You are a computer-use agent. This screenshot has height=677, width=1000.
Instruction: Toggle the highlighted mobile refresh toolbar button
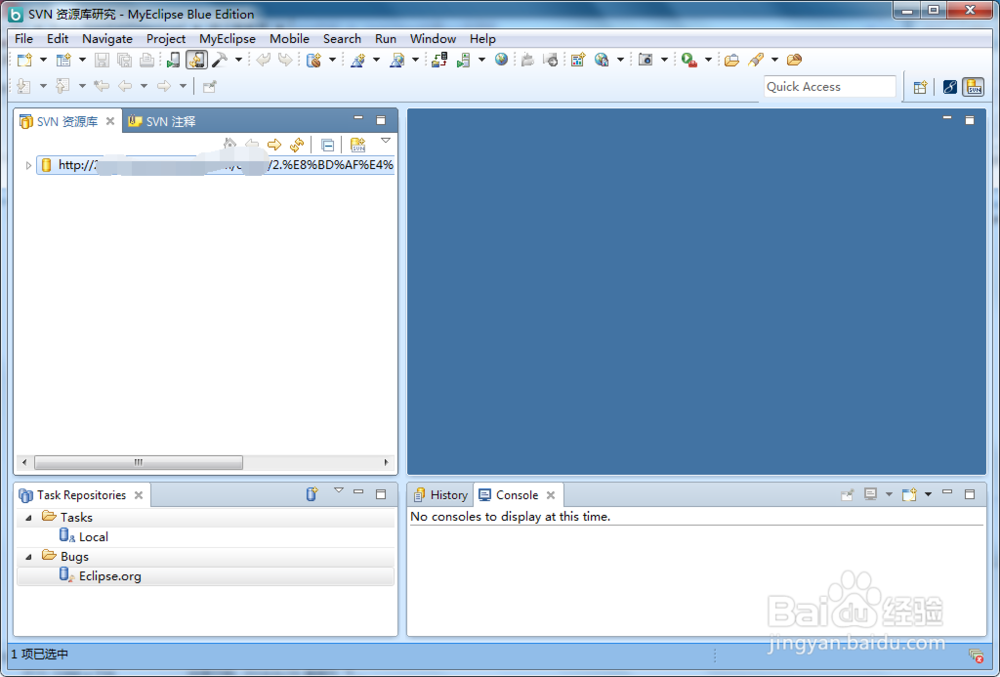(x=196, y=60)
